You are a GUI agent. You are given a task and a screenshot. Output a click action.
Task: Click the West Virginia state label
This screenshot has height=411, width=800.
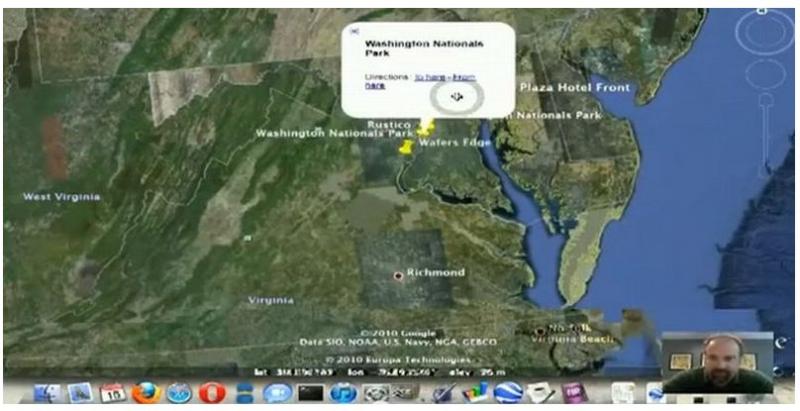coord(62,197)
